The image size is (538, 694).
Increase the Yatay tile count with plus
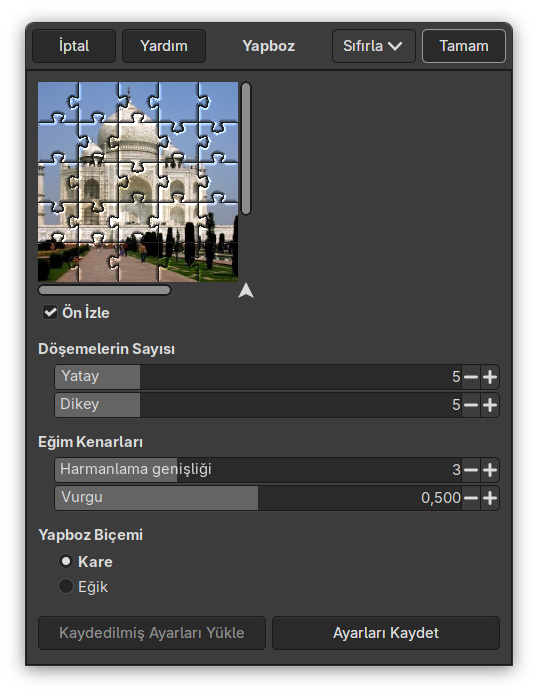pos(490,377)
